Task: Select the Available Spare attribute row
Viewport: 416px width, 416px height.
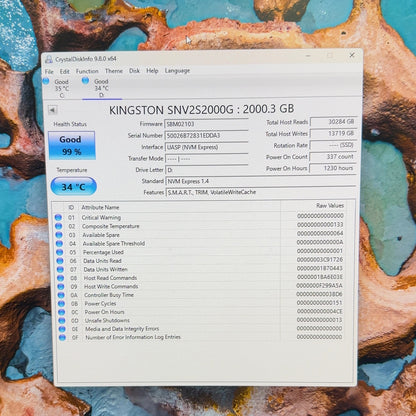Action: click(200, 235)
